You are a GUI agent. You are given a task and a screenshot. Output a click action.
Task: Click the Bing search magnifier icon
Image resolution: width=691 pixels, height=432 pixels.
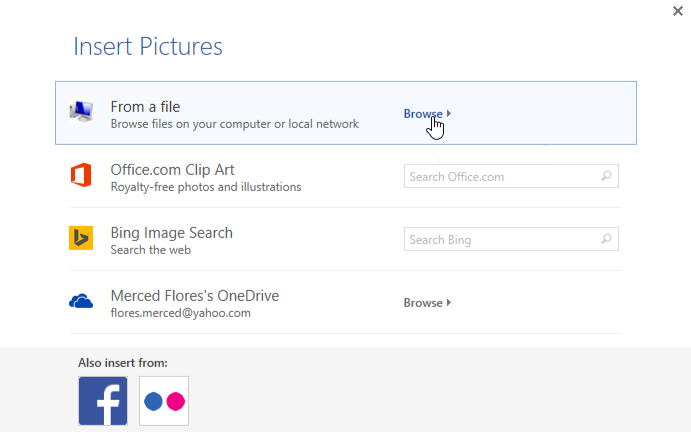607,240
